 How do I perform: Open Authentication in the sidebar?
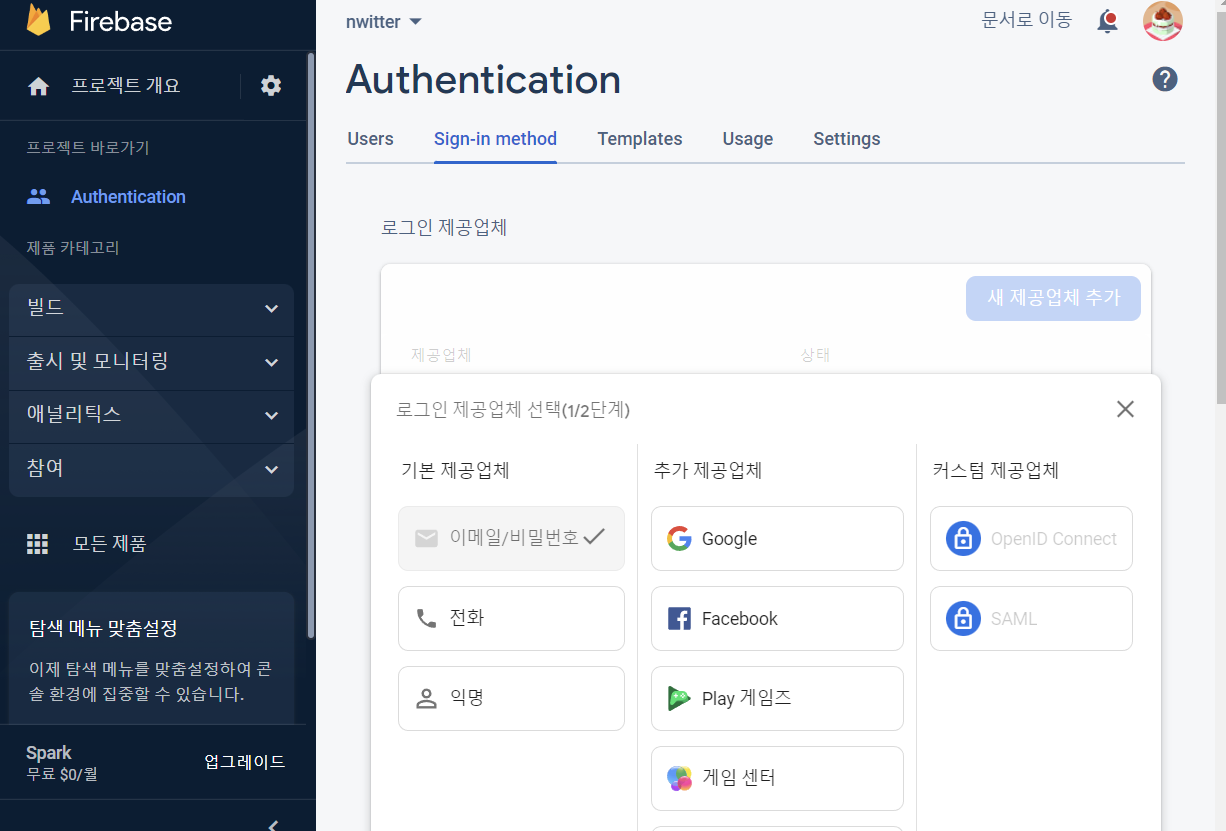(128, 197)
